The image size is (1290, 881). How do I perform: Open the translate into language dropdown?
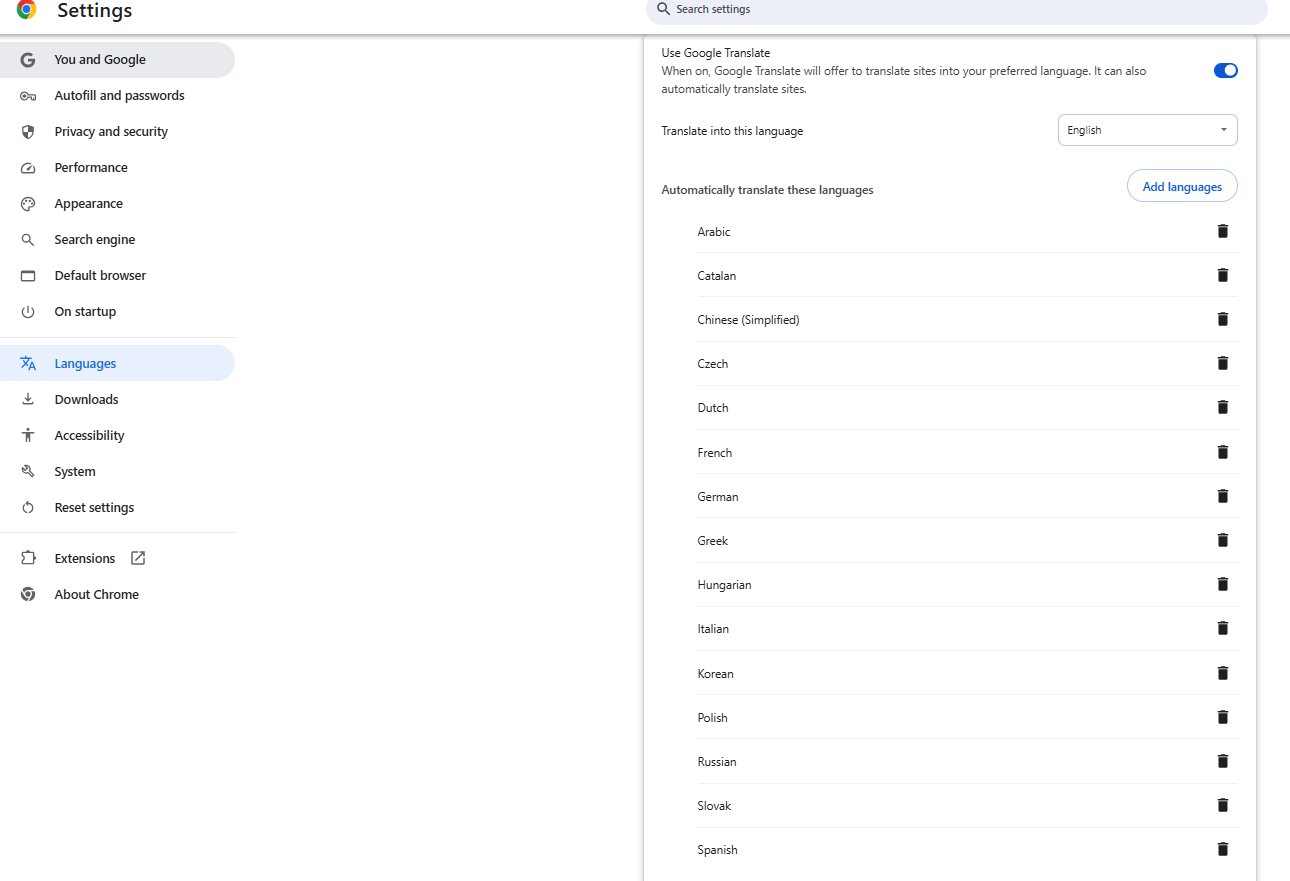pyautogui.click(x=1147, y=130)
